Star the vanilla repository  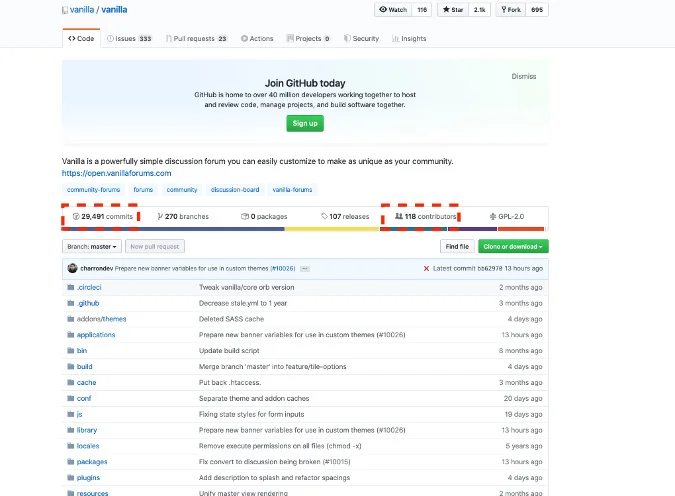tap(453, 9)
